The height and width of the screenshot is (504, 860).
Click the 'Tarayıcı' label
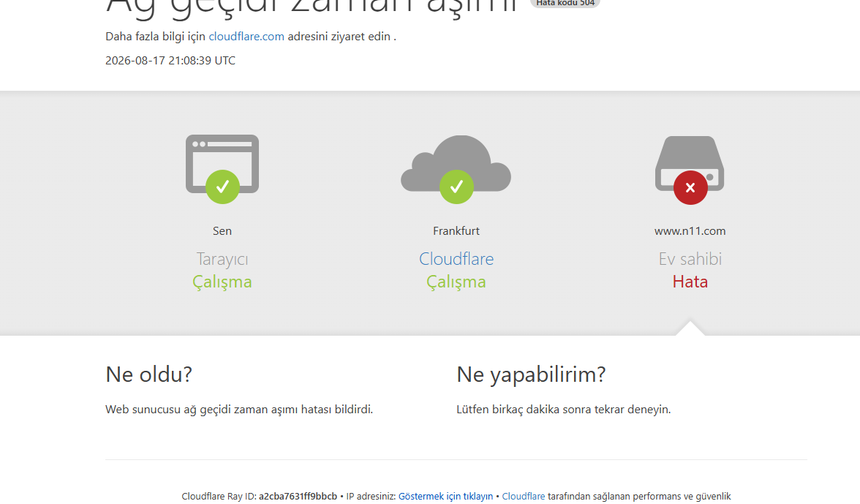222,259
